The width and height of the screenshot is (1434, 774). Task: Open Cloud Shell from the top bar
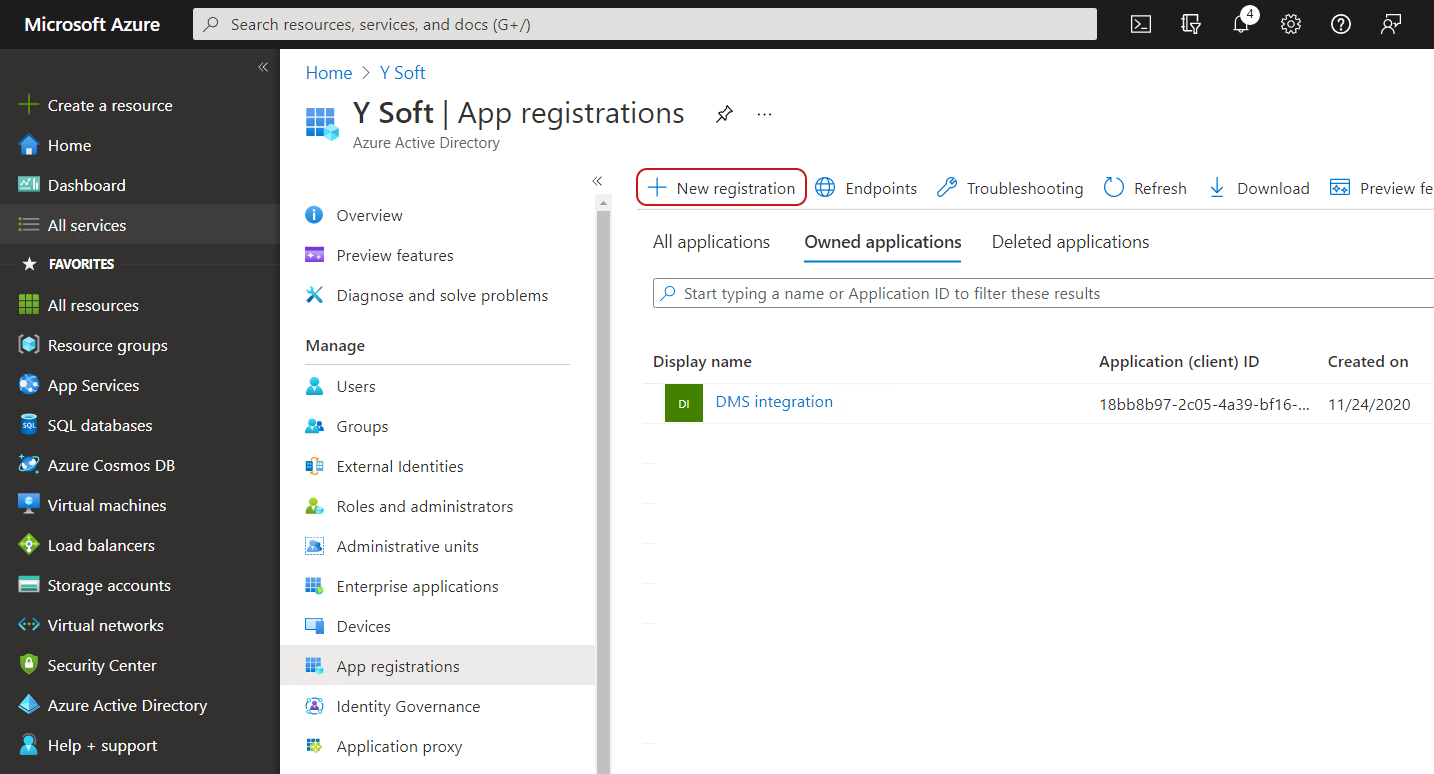1141,24
